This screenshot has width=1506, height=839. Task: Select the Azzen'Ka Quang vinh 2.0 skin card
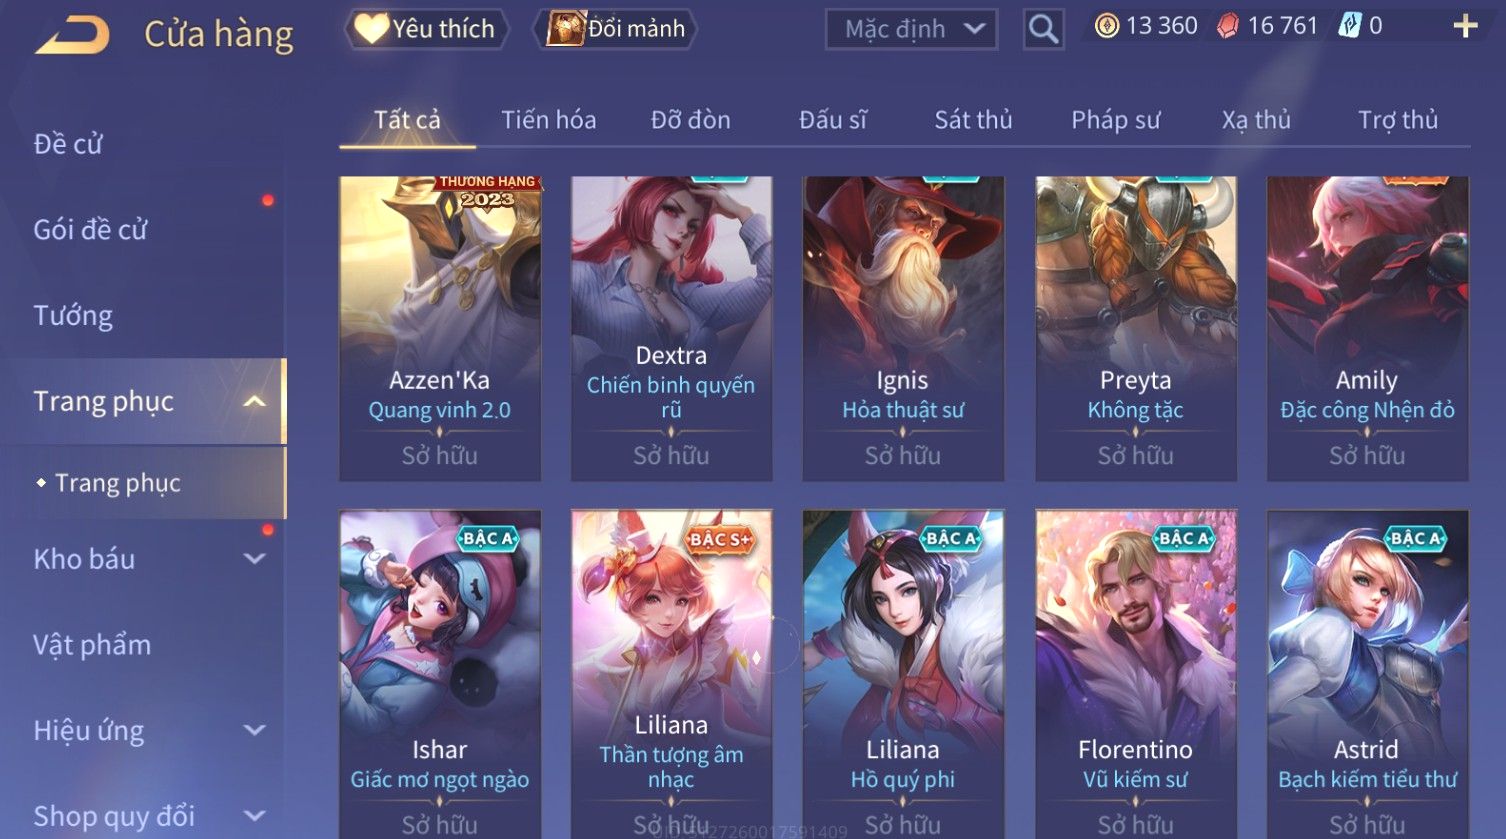pyautogui.click(x=440, y=329)
